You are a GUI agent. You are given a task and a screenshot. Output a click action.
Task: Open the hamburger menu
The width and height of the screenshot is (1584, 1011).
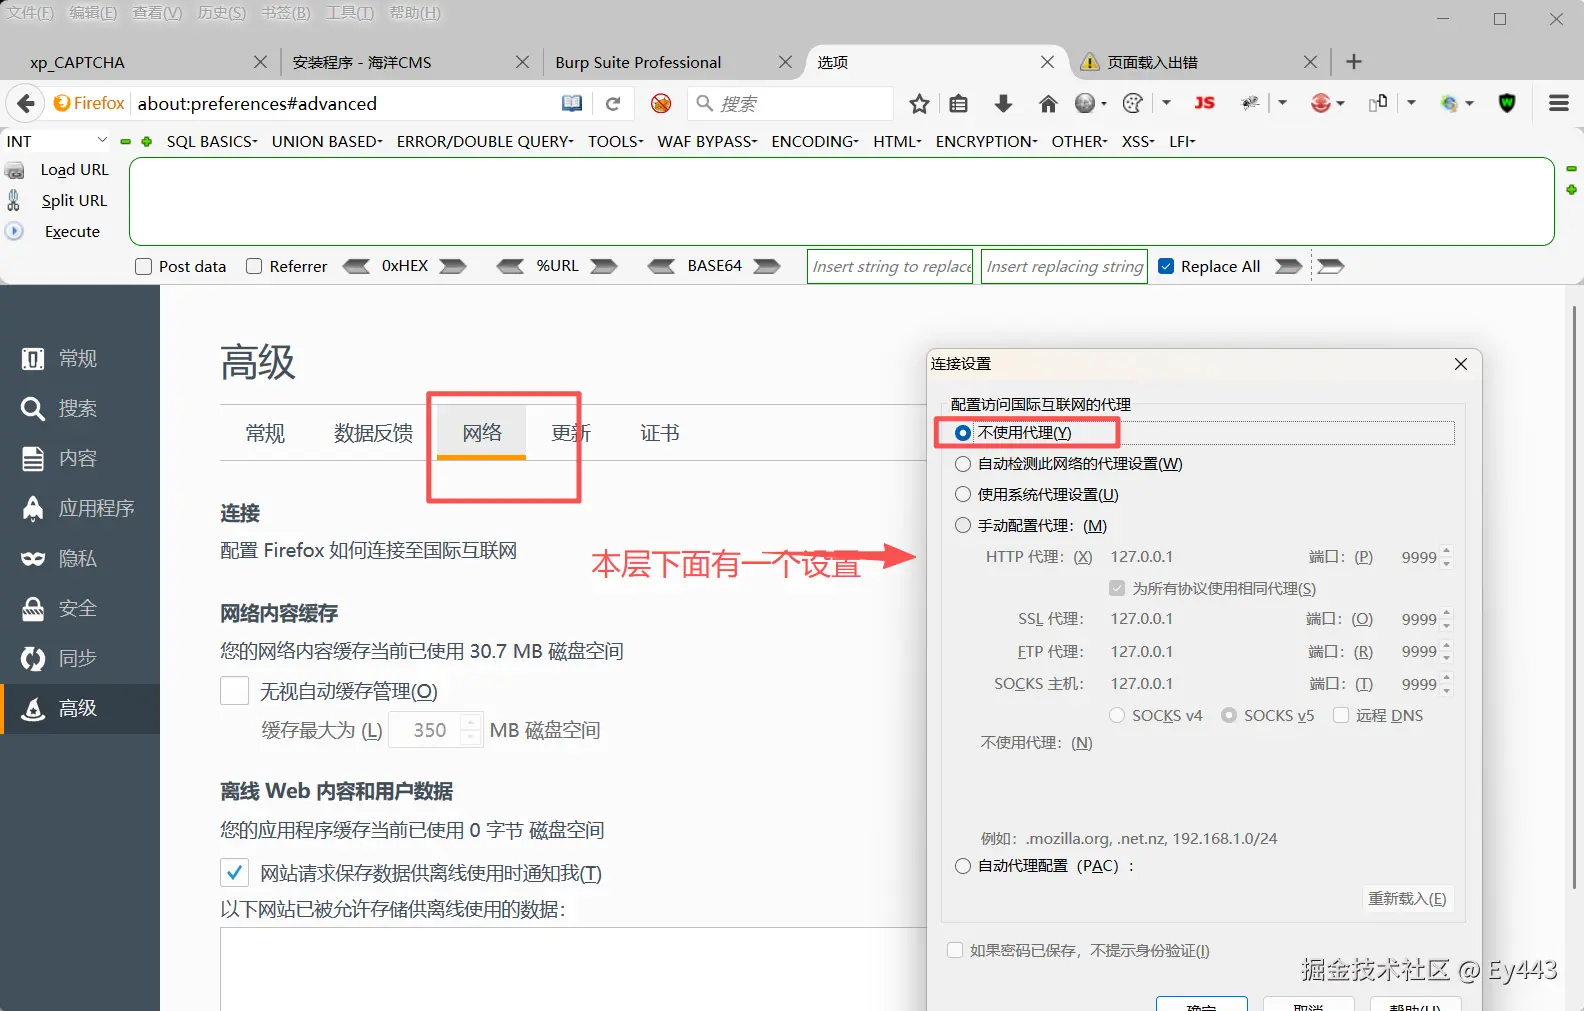point(1558,103)
